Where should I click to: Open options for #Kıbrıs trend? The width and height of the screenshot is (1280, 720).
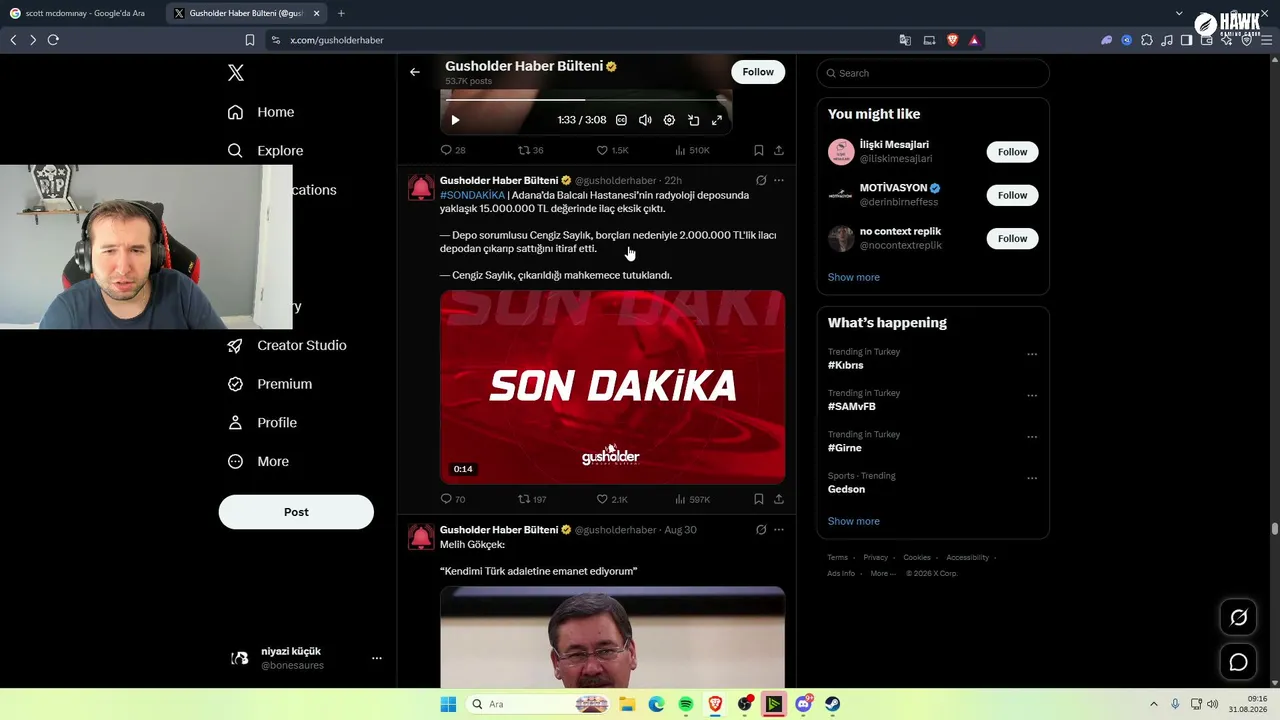pyautogui.click(x=1032, y=354)
